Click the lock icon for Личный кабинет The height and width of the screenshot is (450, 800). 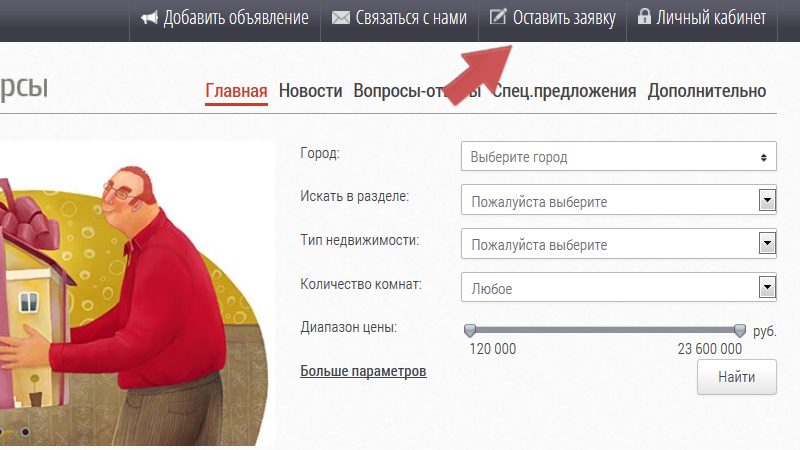(644, 16)
